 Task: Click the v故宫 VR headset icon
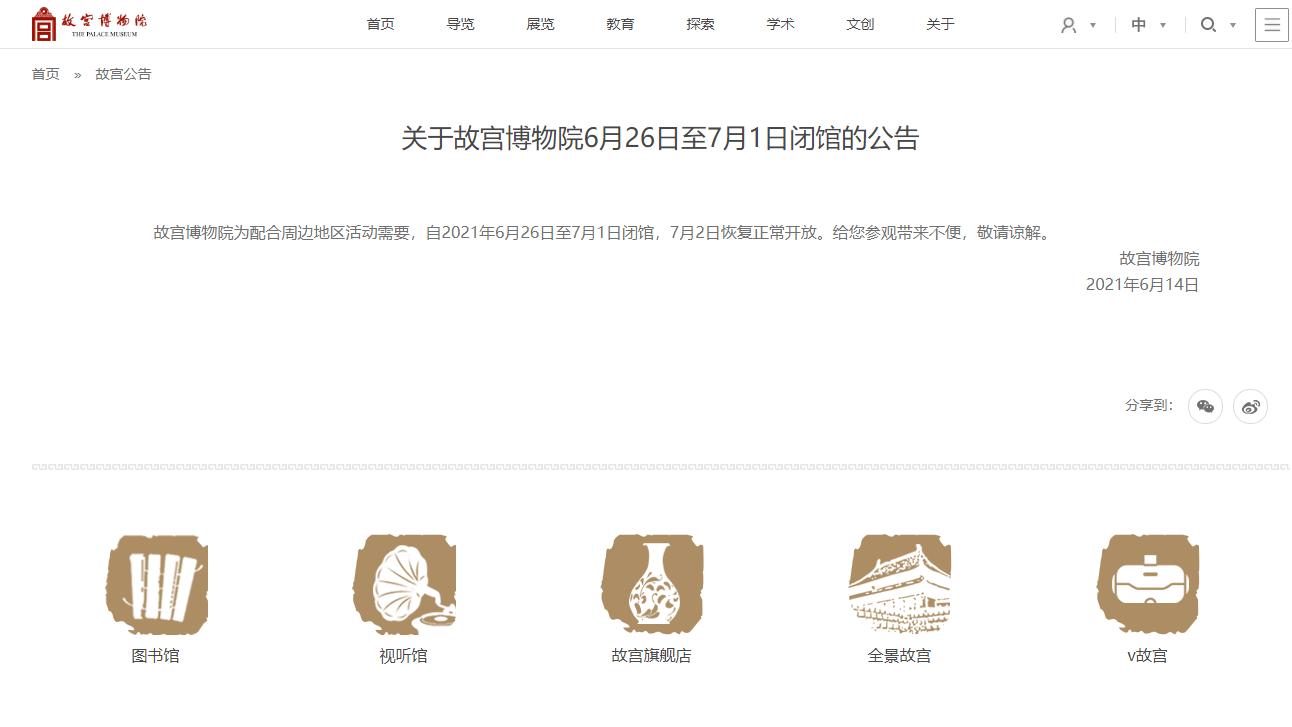coord(1147,585)
